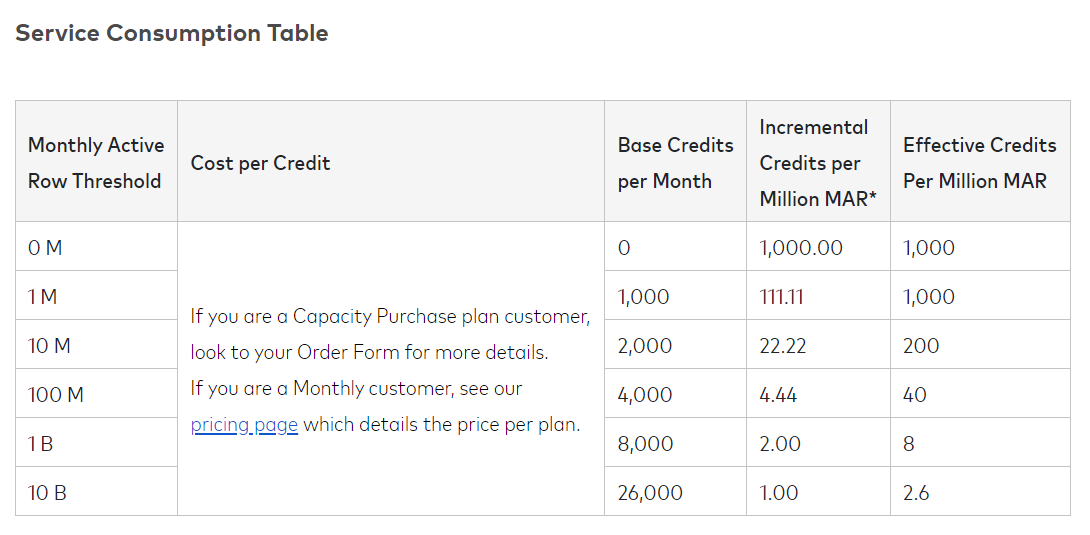Select the 2.6 effective credits cell
The height and width of the screenshot is (535, 1090).
point(916,493)
